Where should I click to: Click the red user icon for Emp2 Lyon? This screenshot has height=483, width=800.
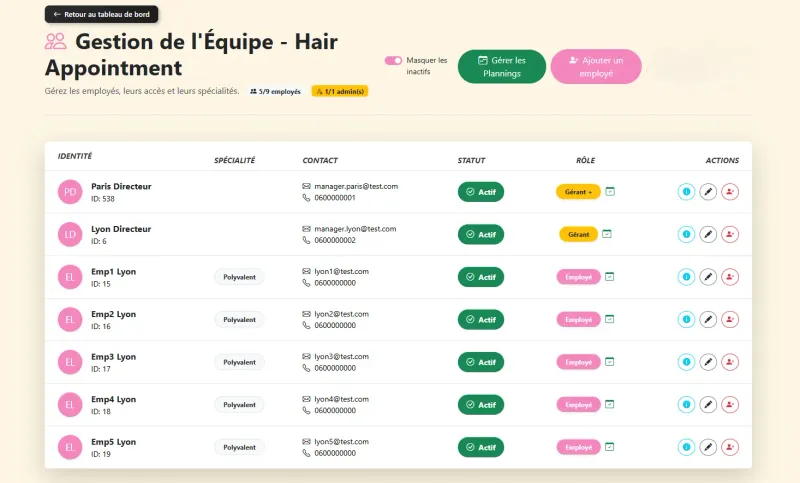click(x=730, y=319)
